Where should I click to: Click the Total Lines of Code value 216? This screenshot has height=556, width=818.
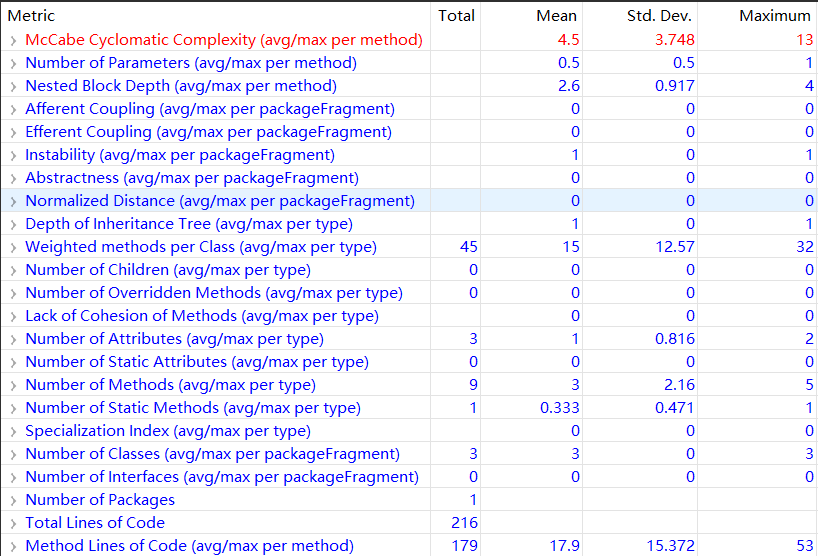coord(464,523)
